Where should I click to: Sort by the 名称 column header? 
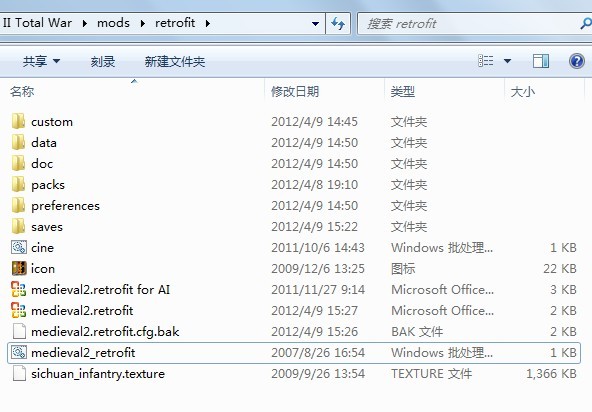coord(22,91)
